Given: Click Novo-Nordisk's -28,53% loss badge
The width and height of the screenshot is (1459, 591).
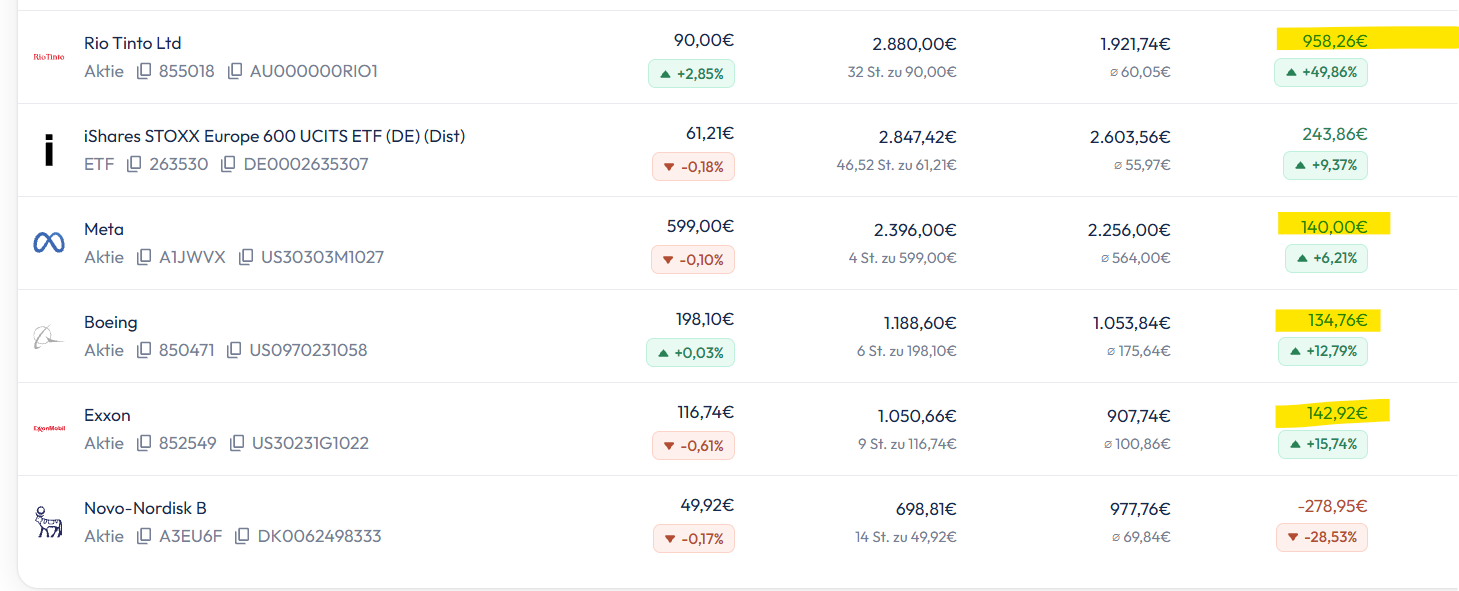Looking at the screenshot, I should 1321,538.
